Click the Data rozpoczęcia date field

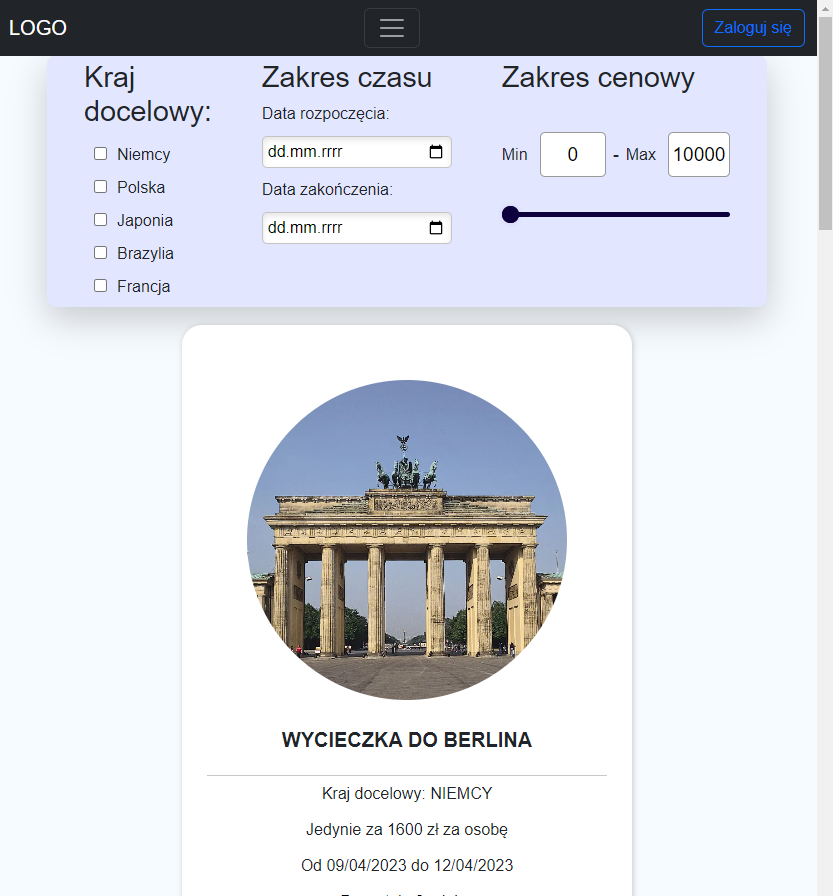(x=357, y=152)
